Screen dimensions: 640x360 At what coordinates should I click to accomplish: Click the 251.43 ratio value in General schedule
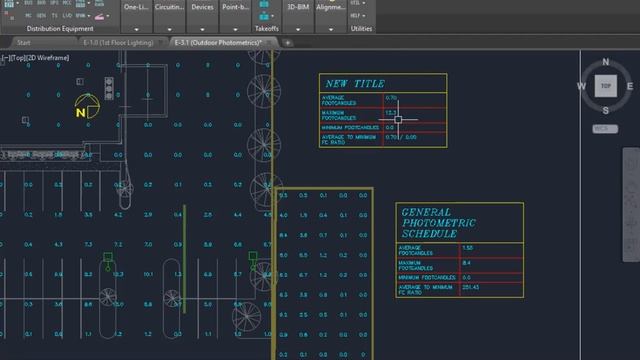pos(471,287)
